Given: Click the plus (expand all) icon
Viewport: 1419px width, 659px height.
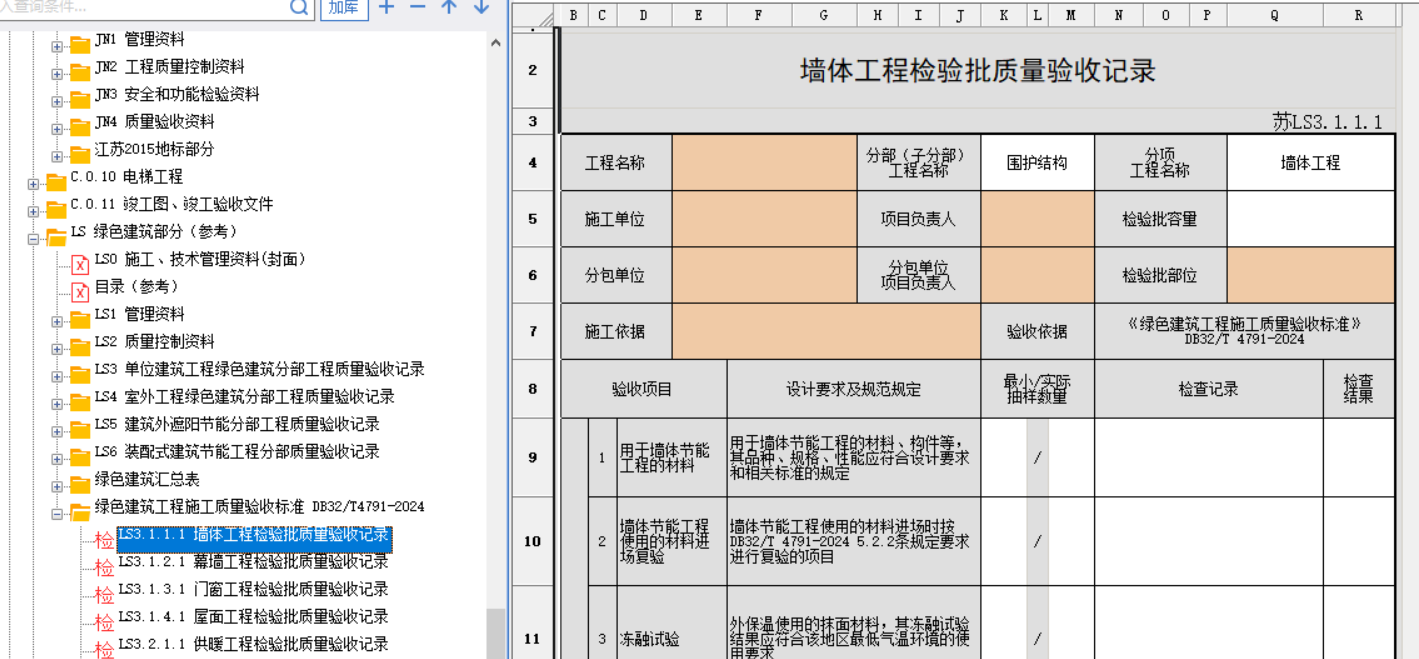Looking at the screenshot, I should point(387,7).
